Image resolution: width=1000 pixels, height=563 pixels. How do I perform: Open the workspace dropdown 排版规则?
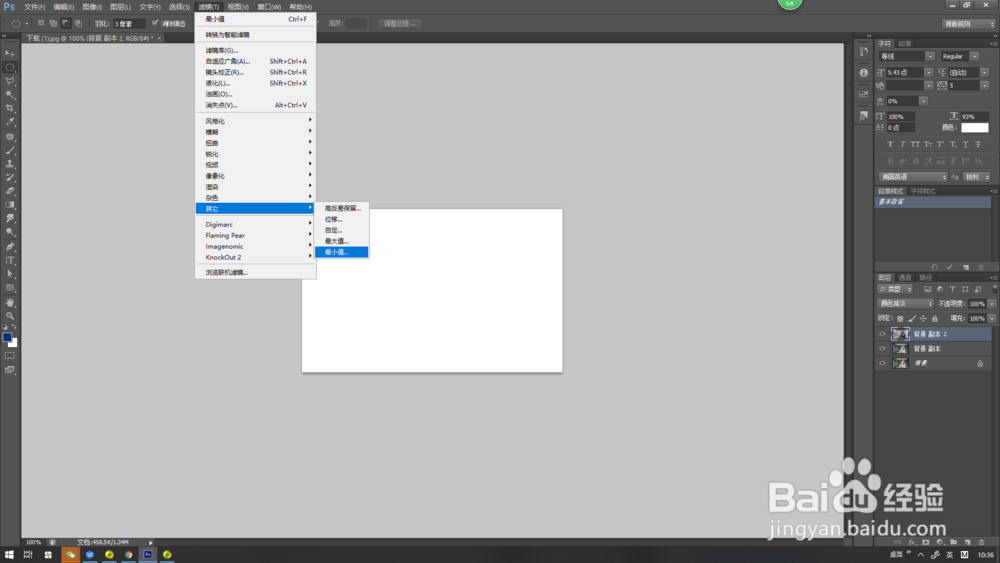click(x=969, y=24)
